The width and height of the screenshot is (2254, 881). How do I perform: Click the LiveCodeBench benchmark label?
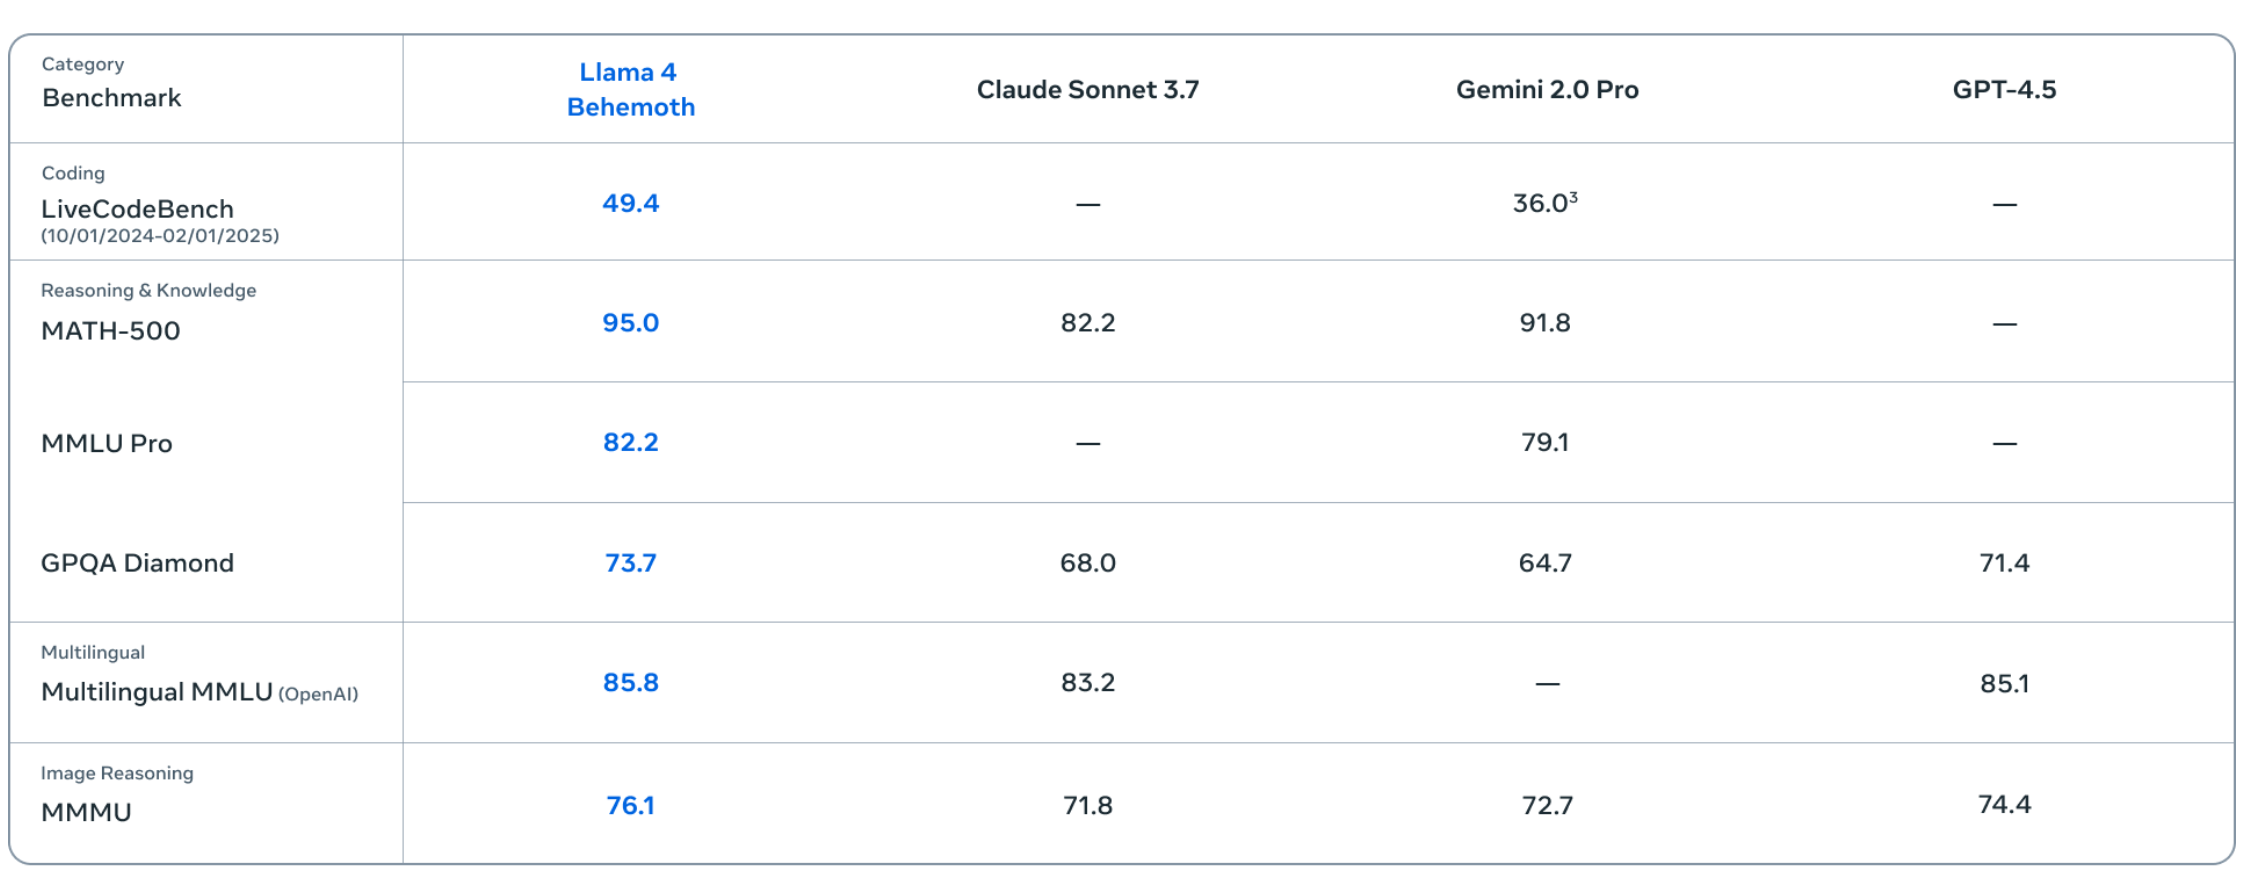pos(137,209)
